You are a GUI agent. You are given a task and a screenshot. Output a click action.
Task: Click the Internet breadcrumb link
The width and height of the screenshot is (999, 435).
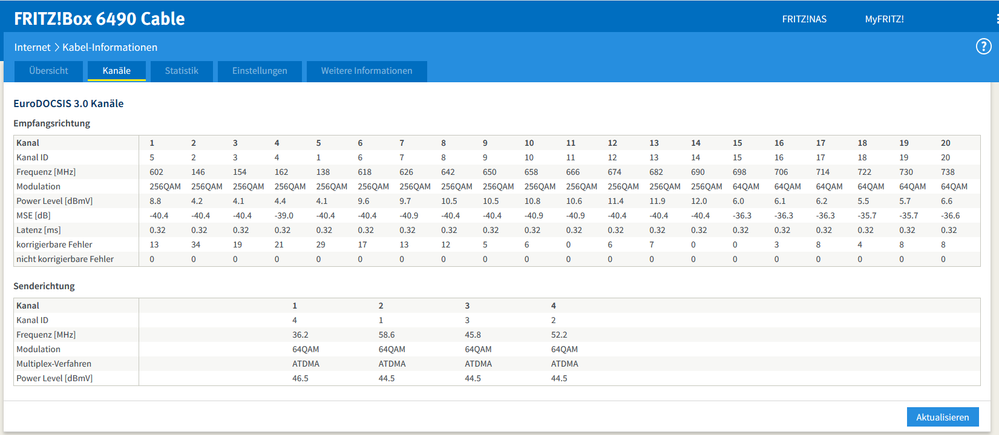click(x=32, y=48)
